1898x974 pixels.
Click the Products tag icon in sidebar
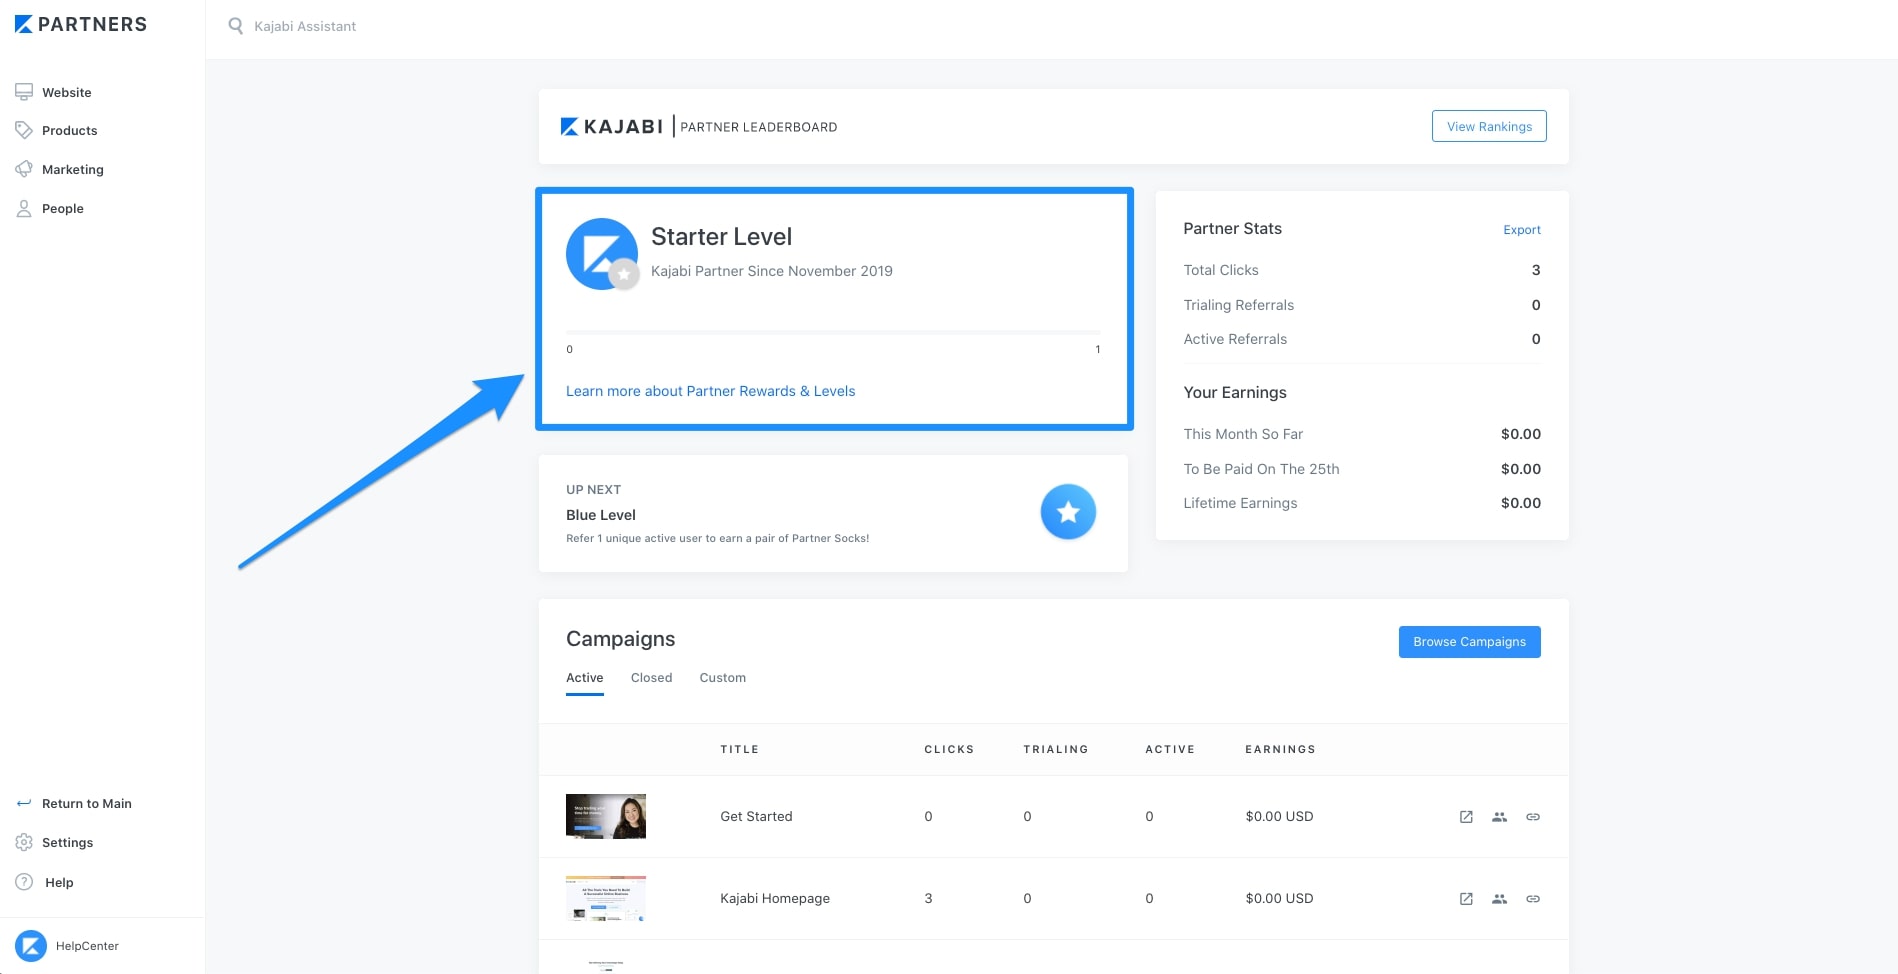pyautogui.click(x=24, y=130)
